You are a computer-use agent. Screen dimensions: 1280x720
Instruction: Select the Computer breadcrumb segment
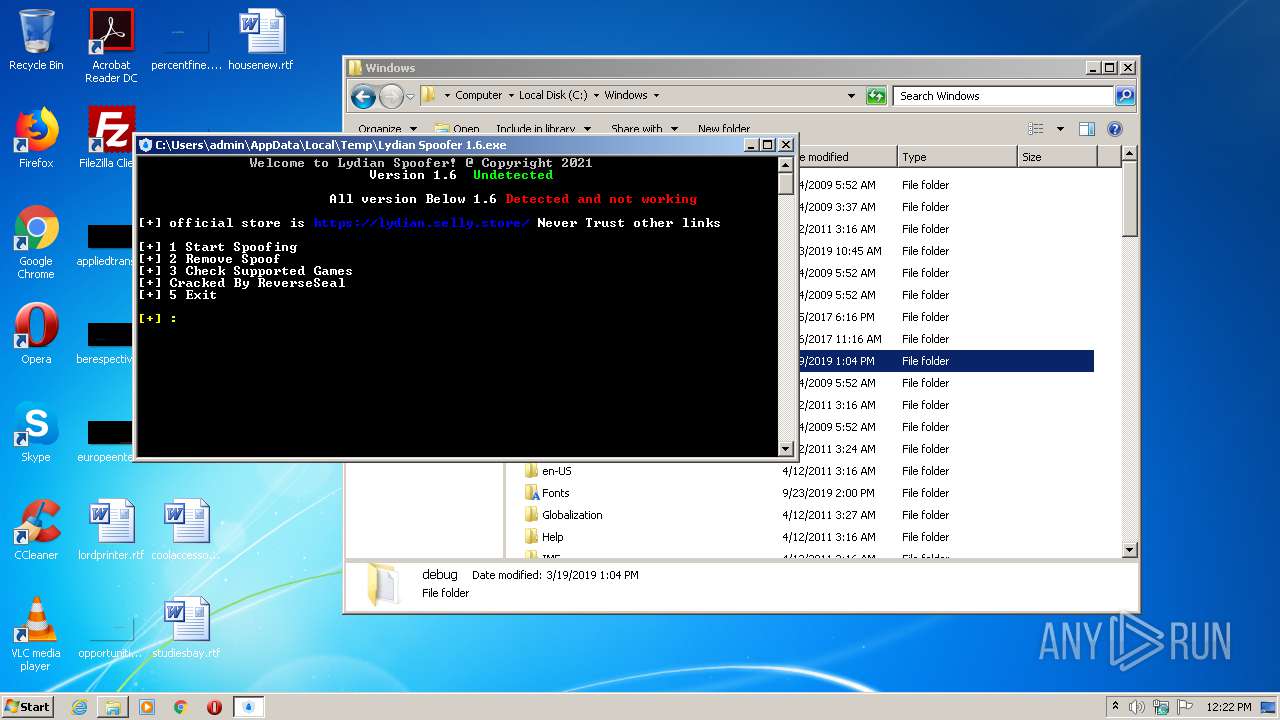point(478,96)
